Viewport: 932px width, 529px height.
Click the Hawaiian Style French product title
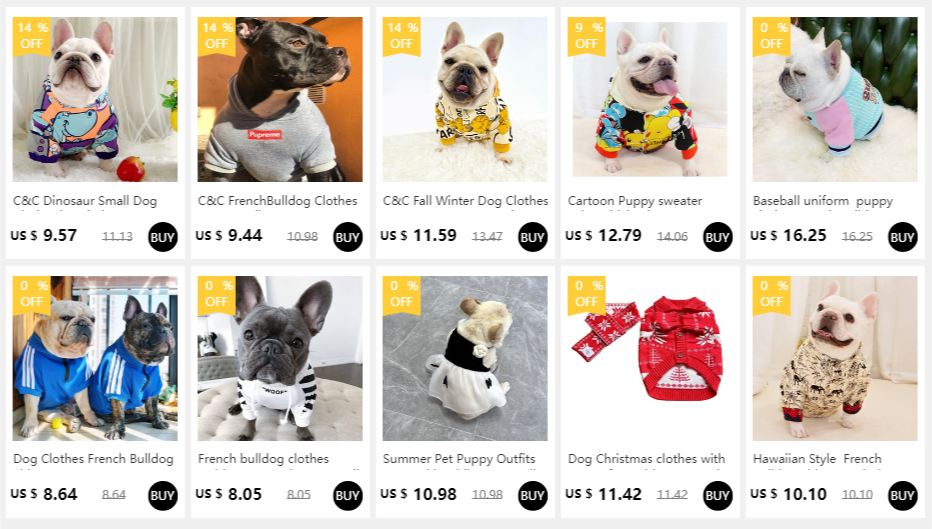[817, 459]
